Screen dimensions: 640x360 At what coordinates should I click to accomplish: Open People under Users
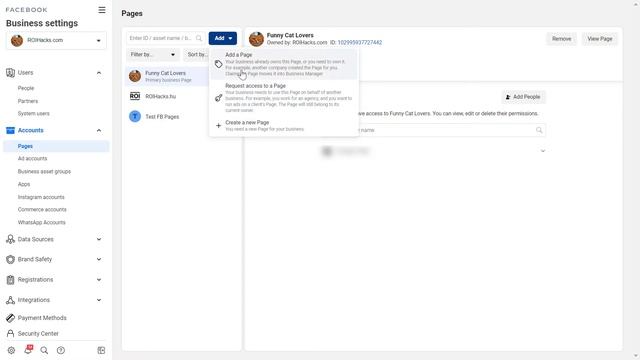(x=26, y=88)
